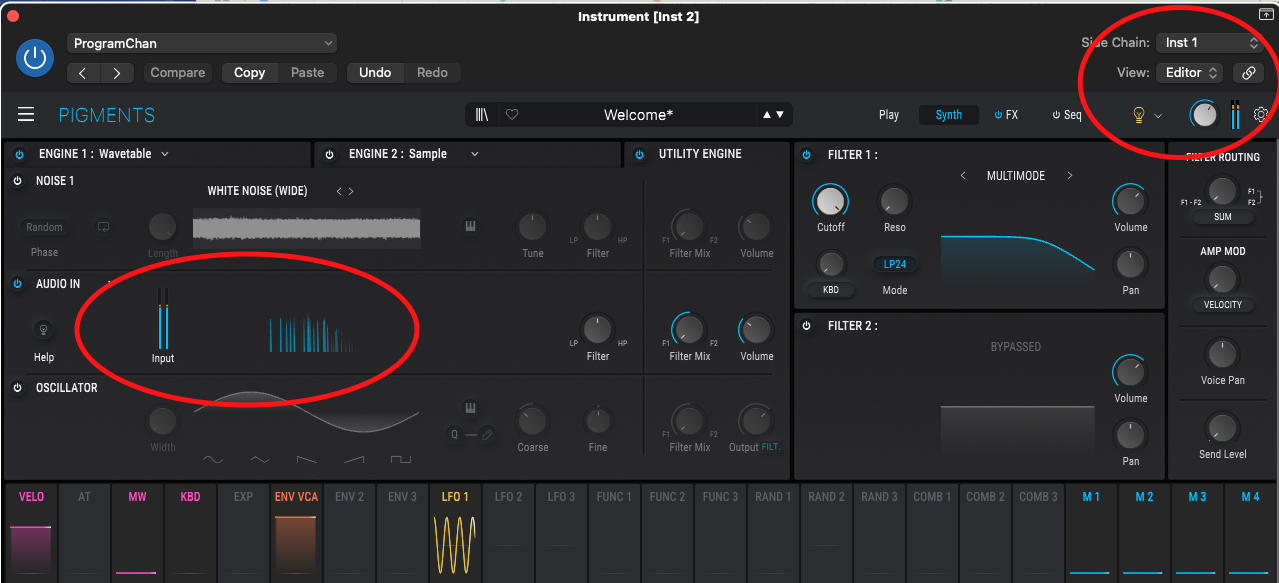Viewport: 1279px width, 583px height.
Task: Click the white noise waveform display
Action: (x=306, y=227)
